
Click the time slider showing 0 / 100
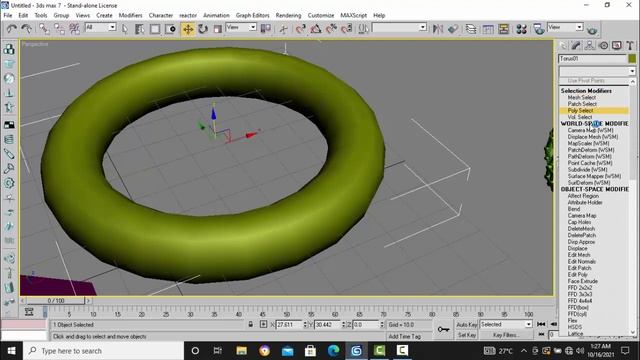tap(56, 301)
